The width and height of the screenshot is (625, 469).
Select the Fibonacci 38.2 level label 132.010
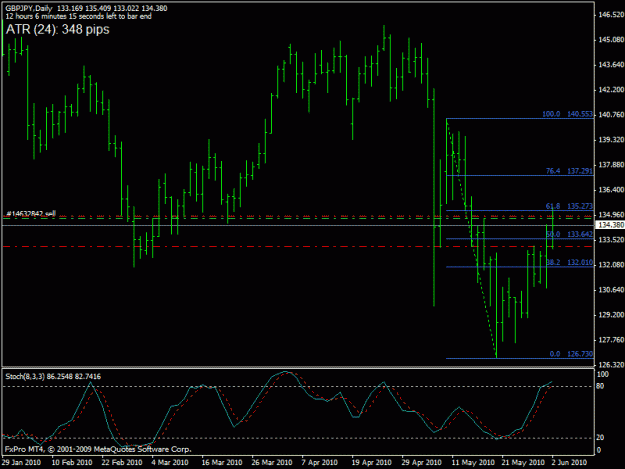[x=569, y=262]
